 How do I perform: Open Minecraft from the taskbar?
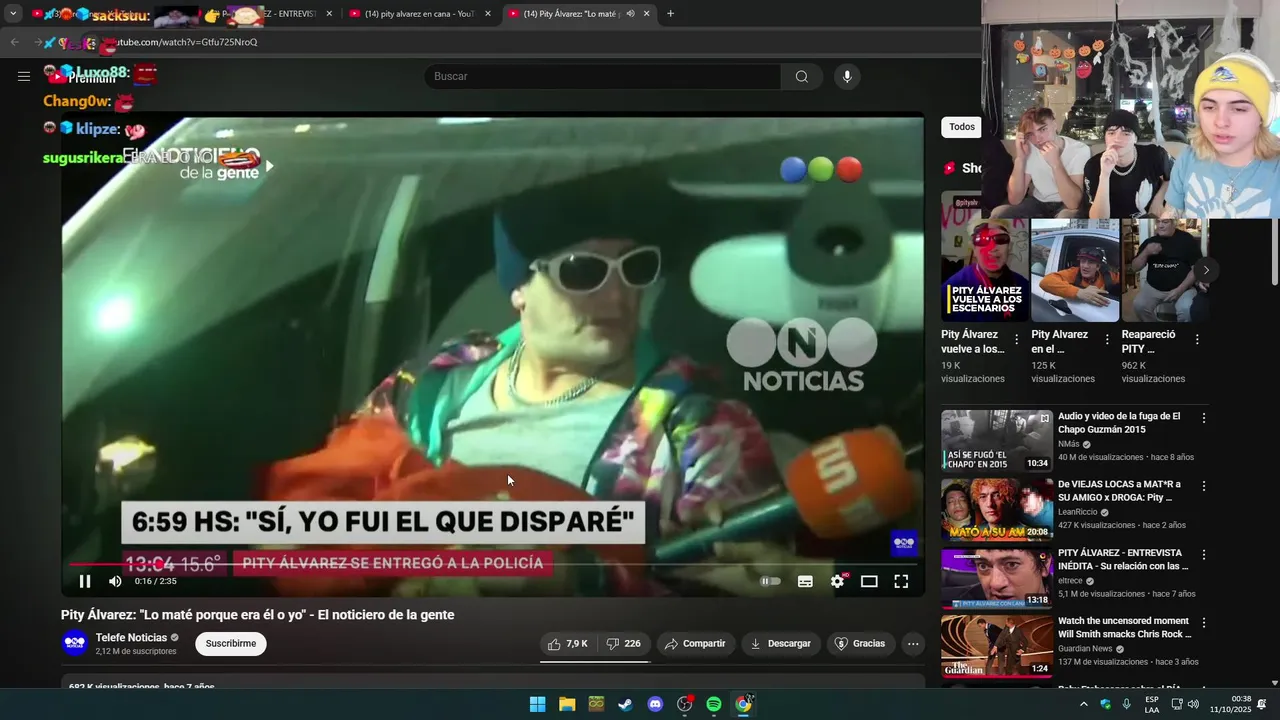click(x=596, y=704)
